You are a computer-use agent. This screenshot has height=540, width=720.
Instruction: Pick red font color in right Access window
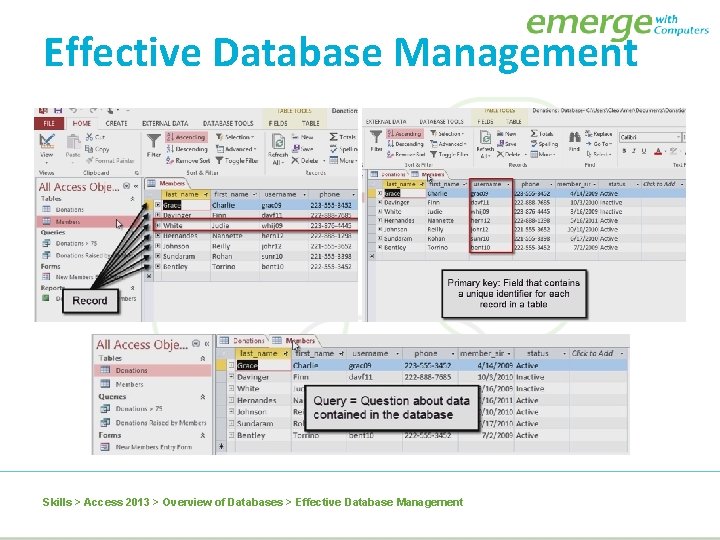point(658,151)
